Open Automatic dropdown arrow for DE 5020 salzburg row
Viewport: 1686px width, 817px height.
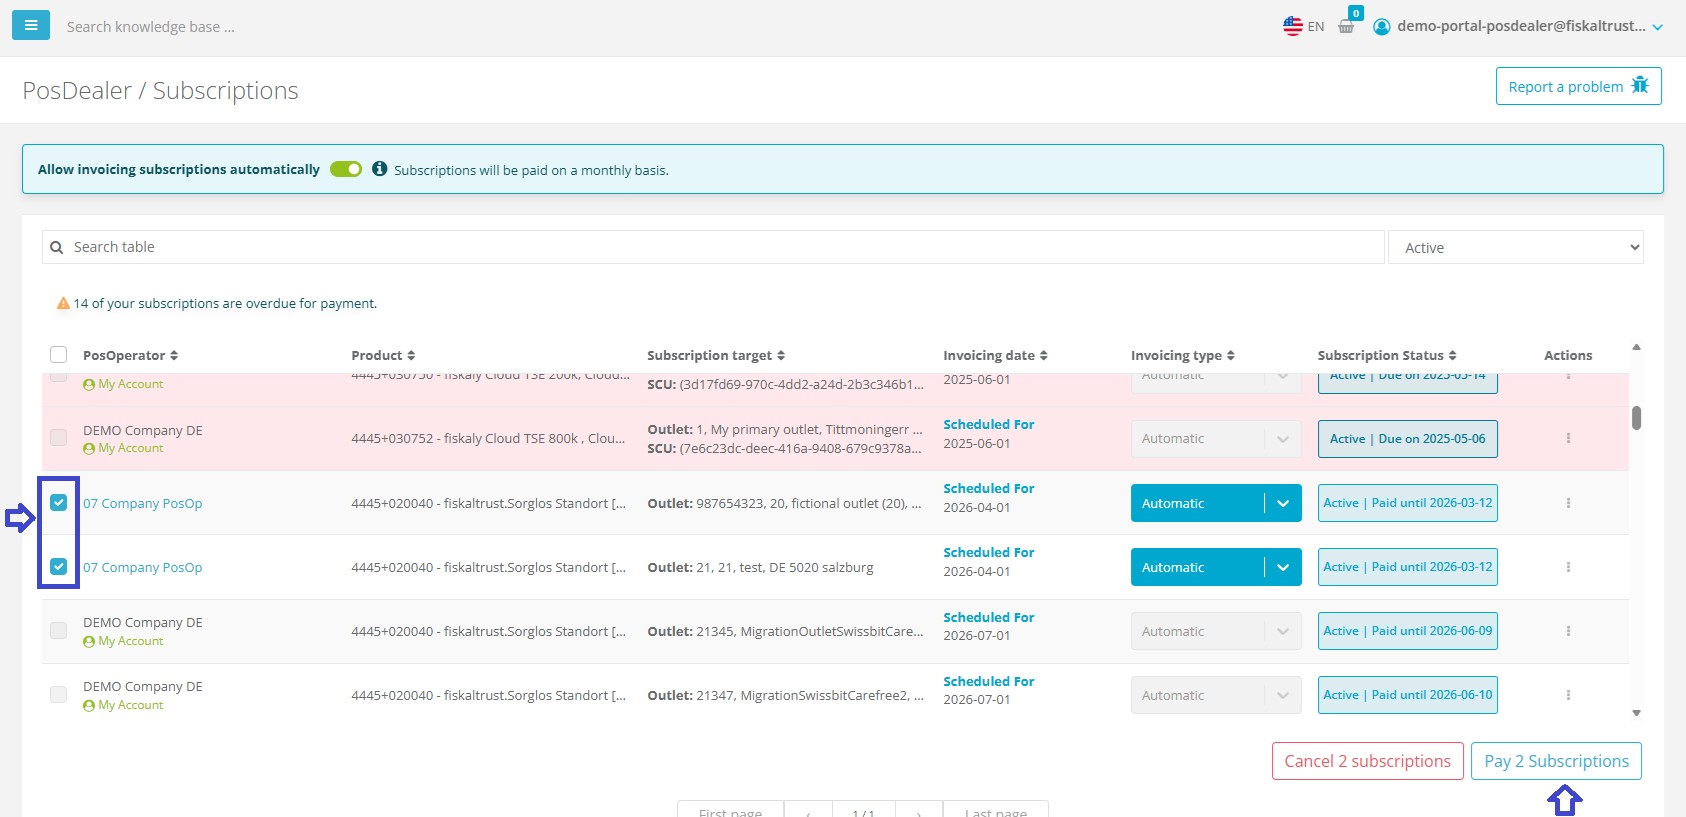pos(1283,567)
